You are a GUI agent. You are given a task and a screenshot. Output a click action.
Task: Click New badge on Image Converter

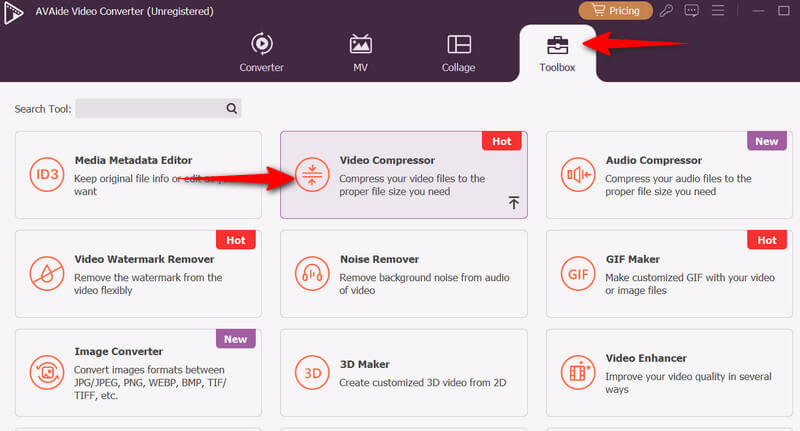coord(236,339)
